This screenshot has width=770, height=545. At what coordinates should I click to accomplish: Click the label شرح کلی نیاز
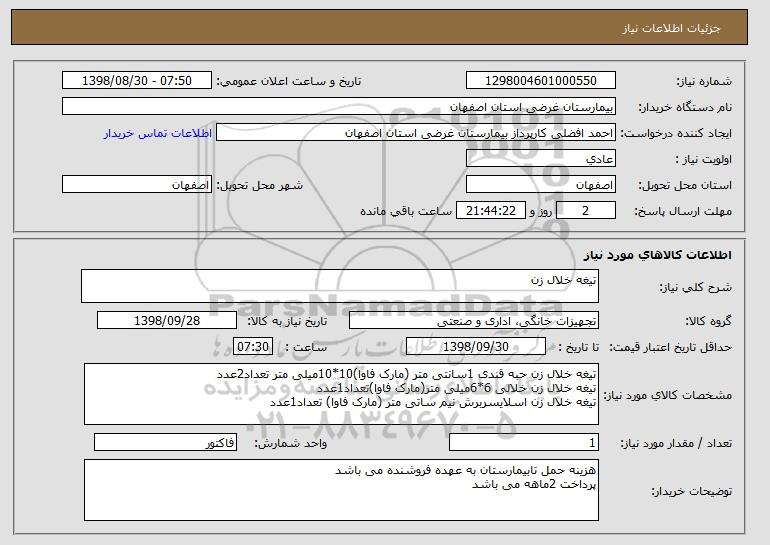(695, 287)
